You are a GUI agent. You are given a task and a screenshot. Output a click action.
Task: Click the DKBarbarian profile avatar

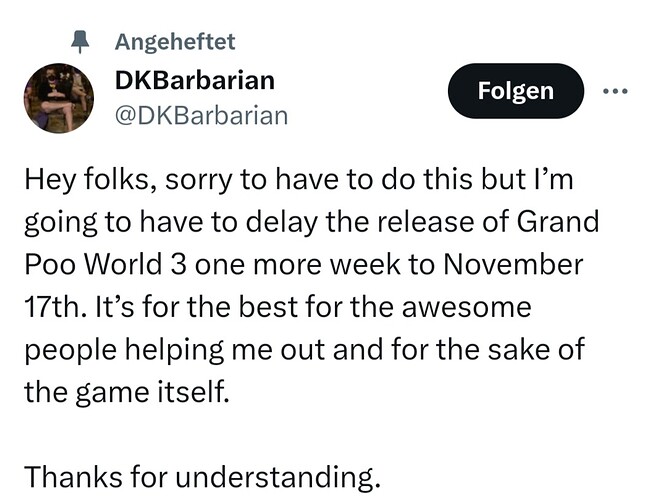click(x=59, y=99)
